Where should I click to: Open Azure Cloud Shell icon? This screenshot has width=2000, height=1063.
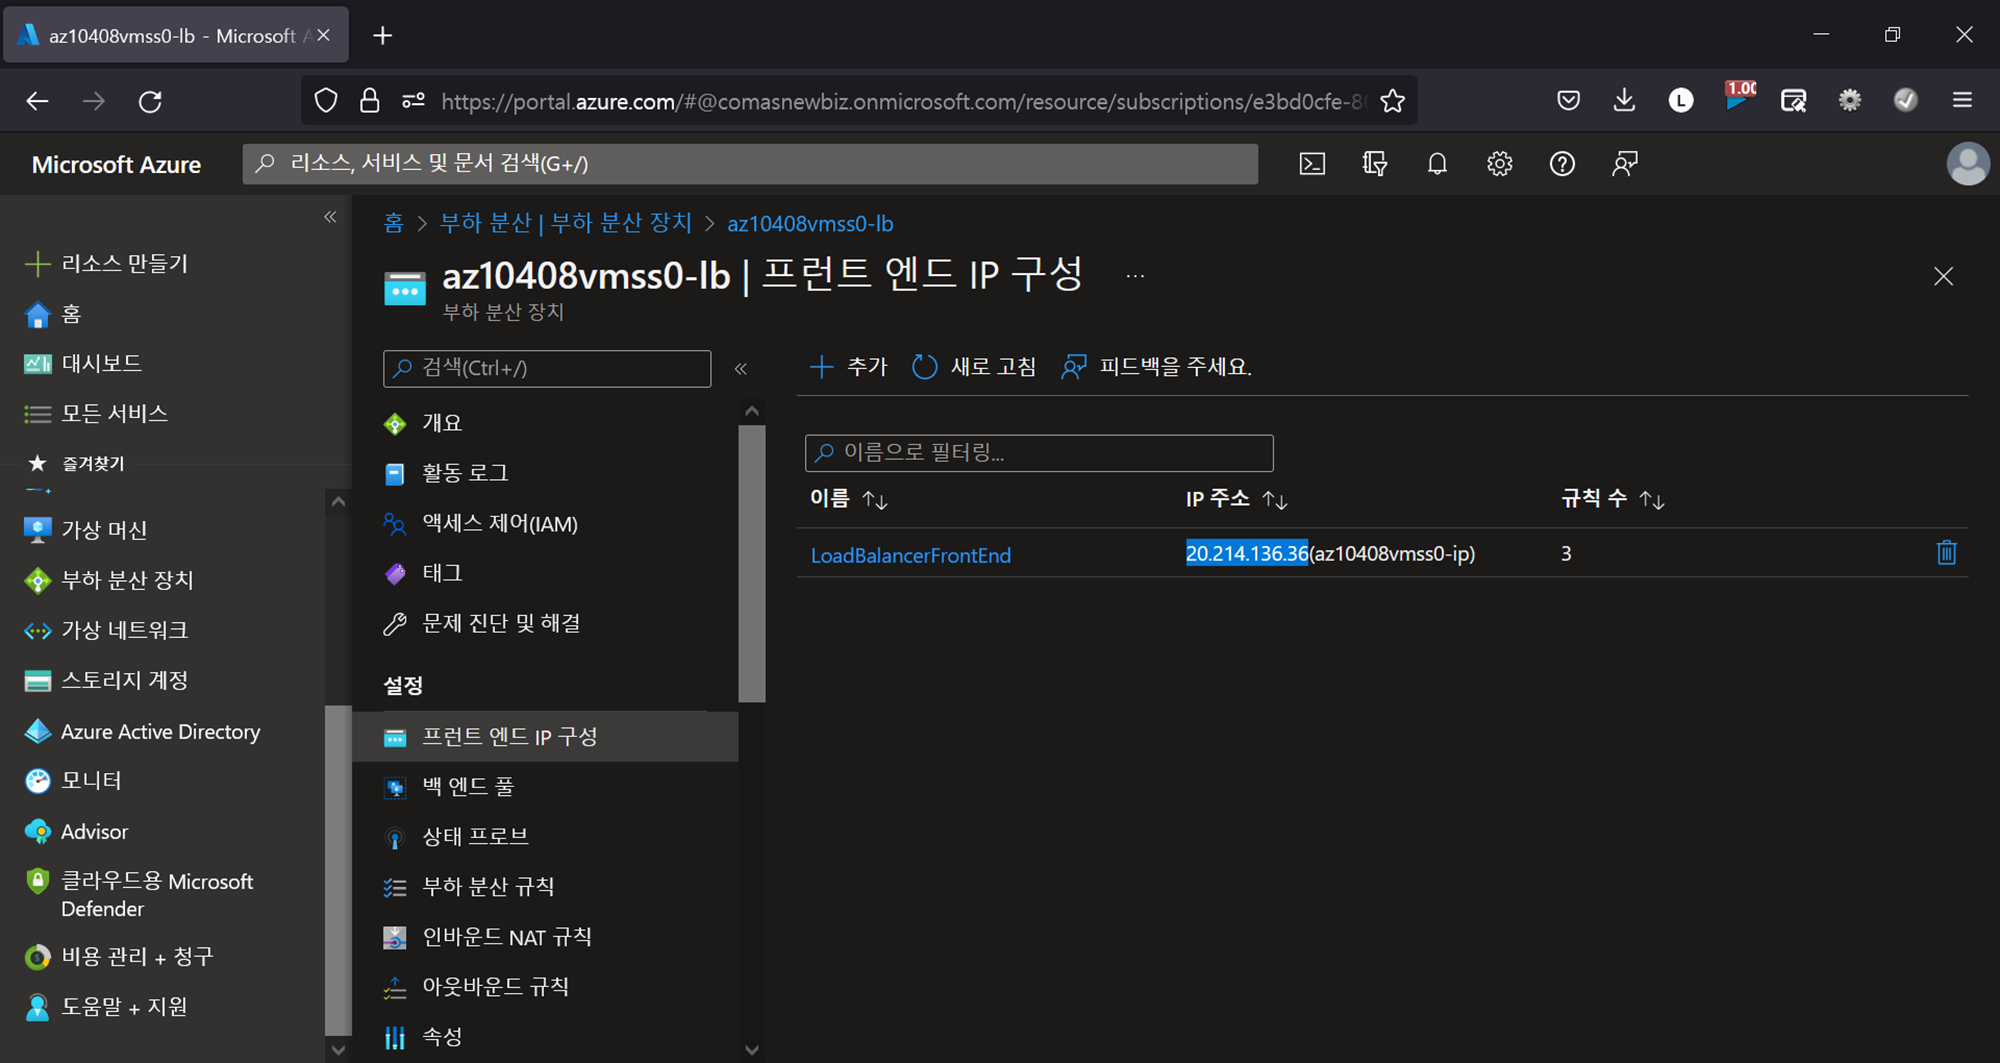[1312, 164]
